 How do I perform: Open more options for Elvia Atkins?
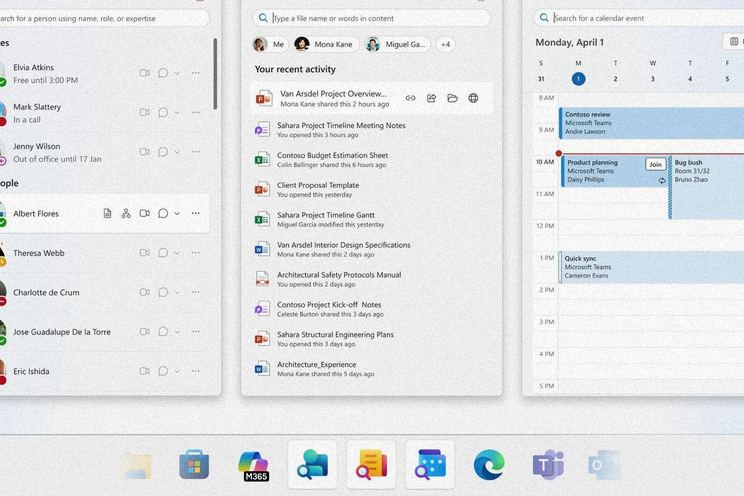coord(195,73)
